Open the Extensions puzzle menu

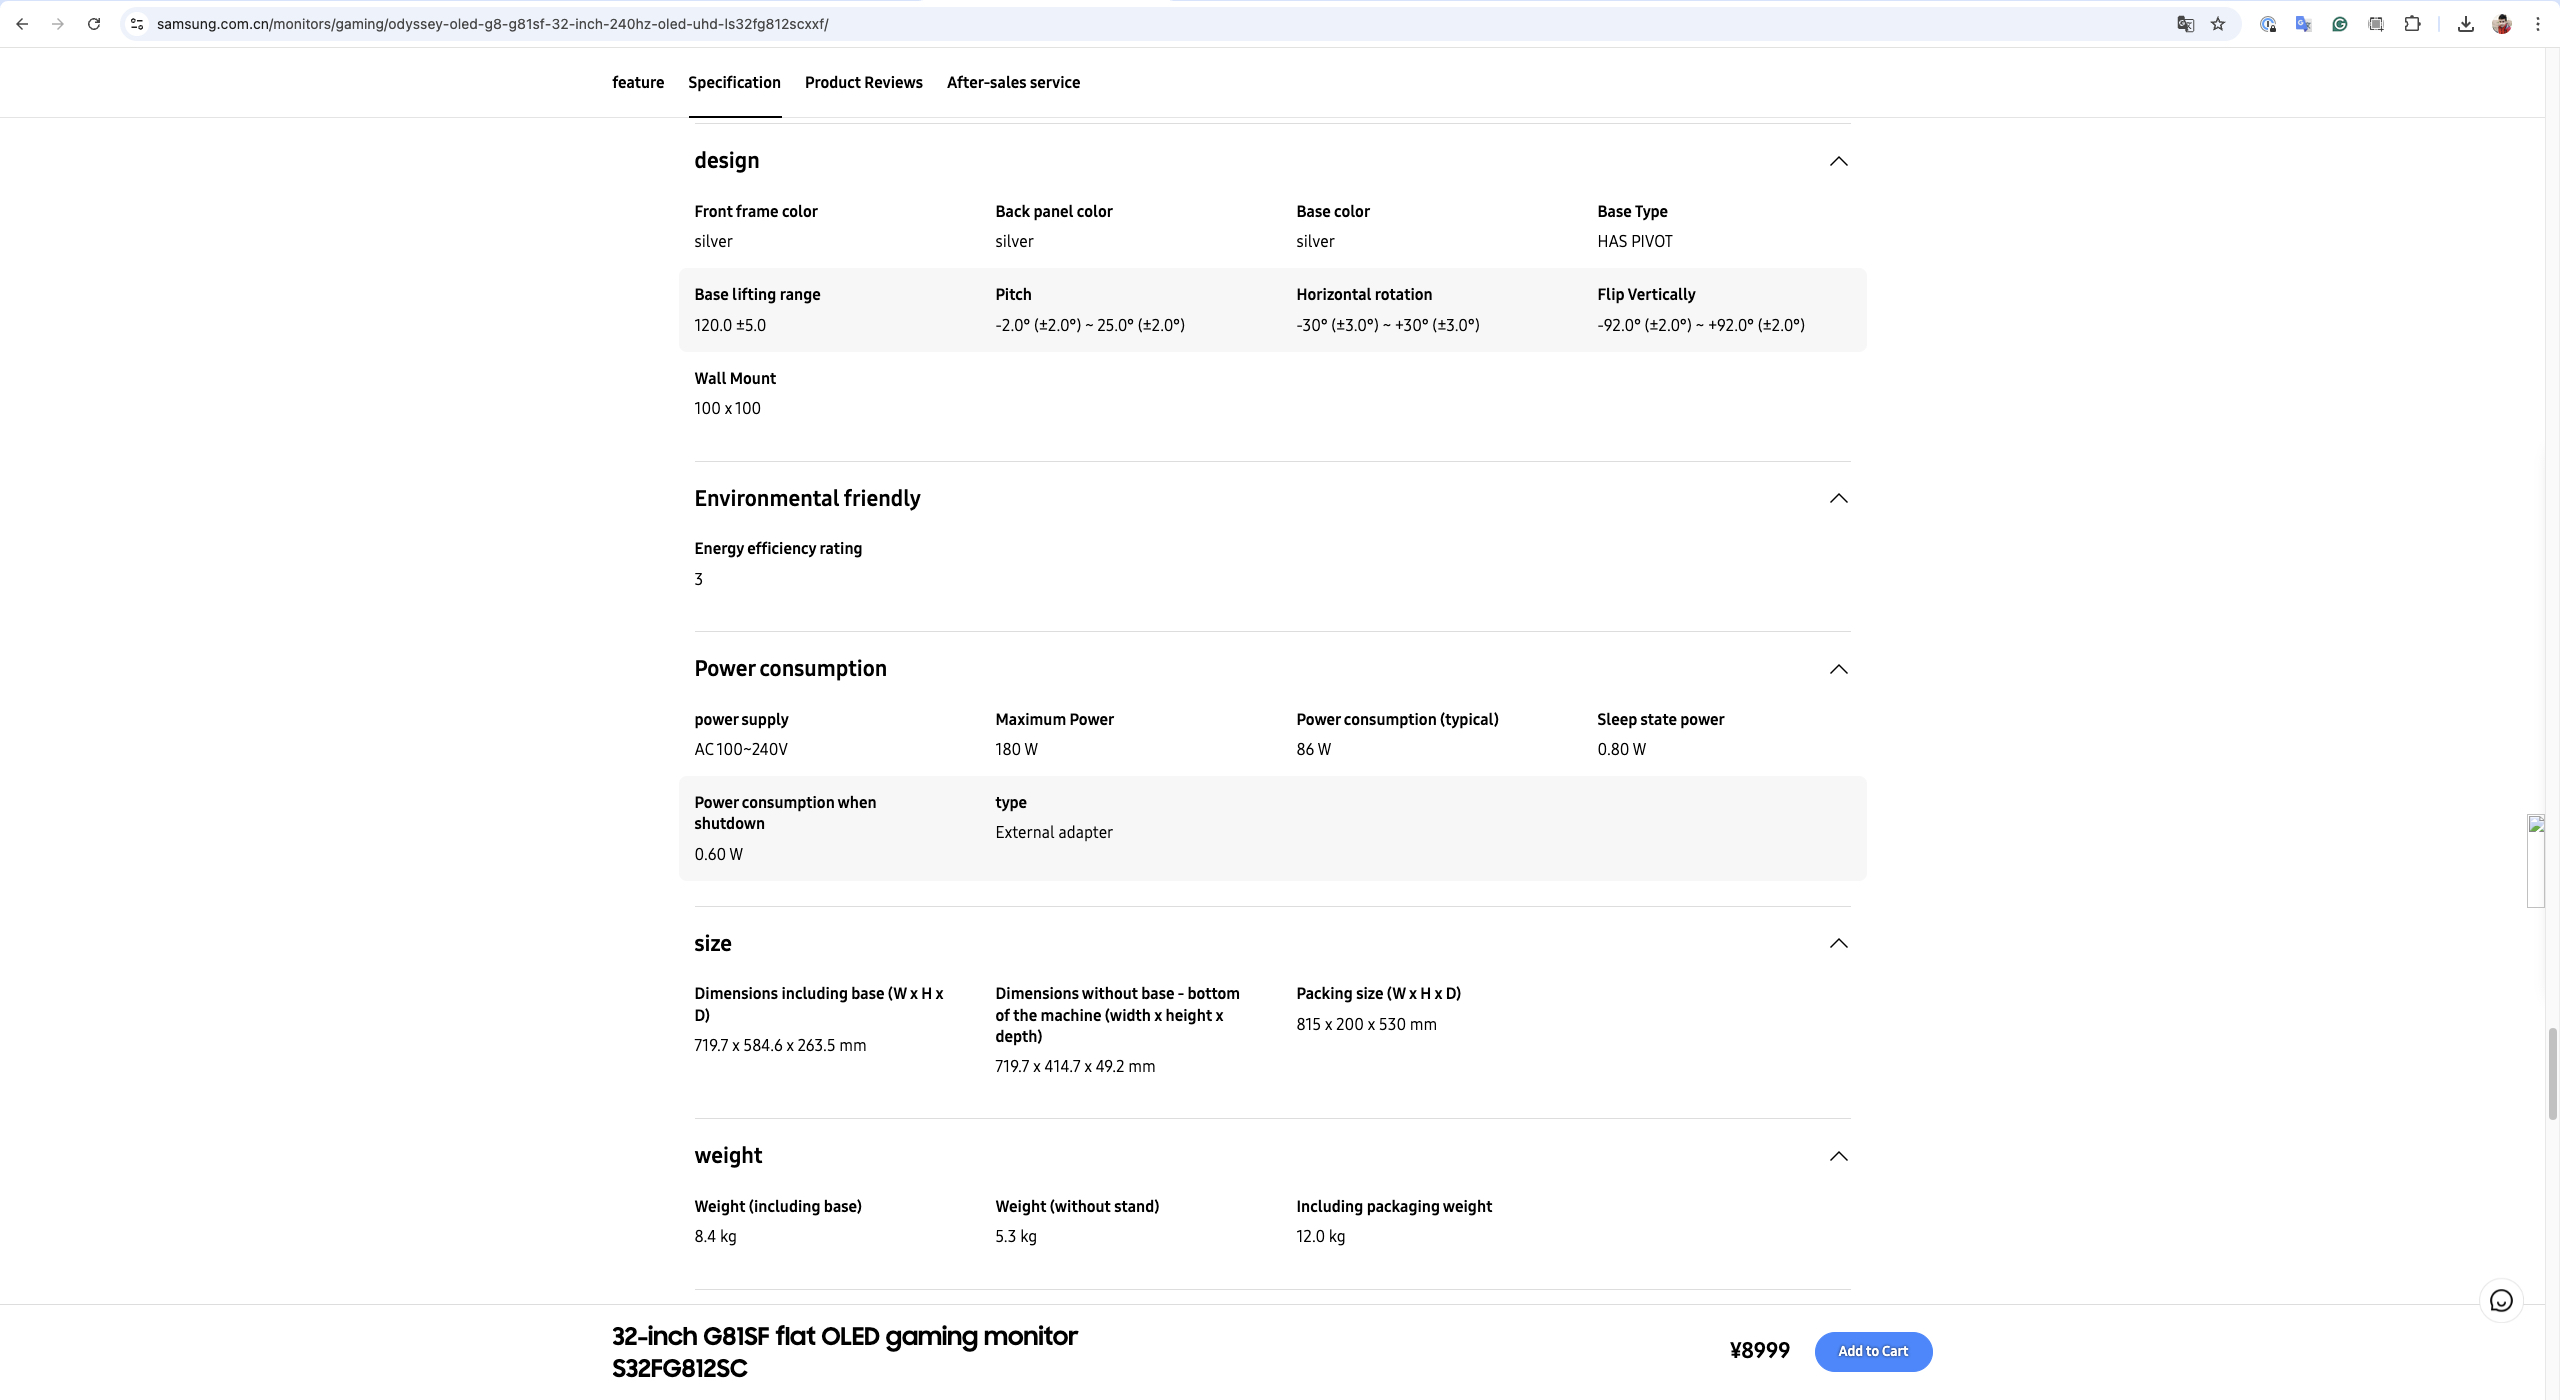(2412, 24)
